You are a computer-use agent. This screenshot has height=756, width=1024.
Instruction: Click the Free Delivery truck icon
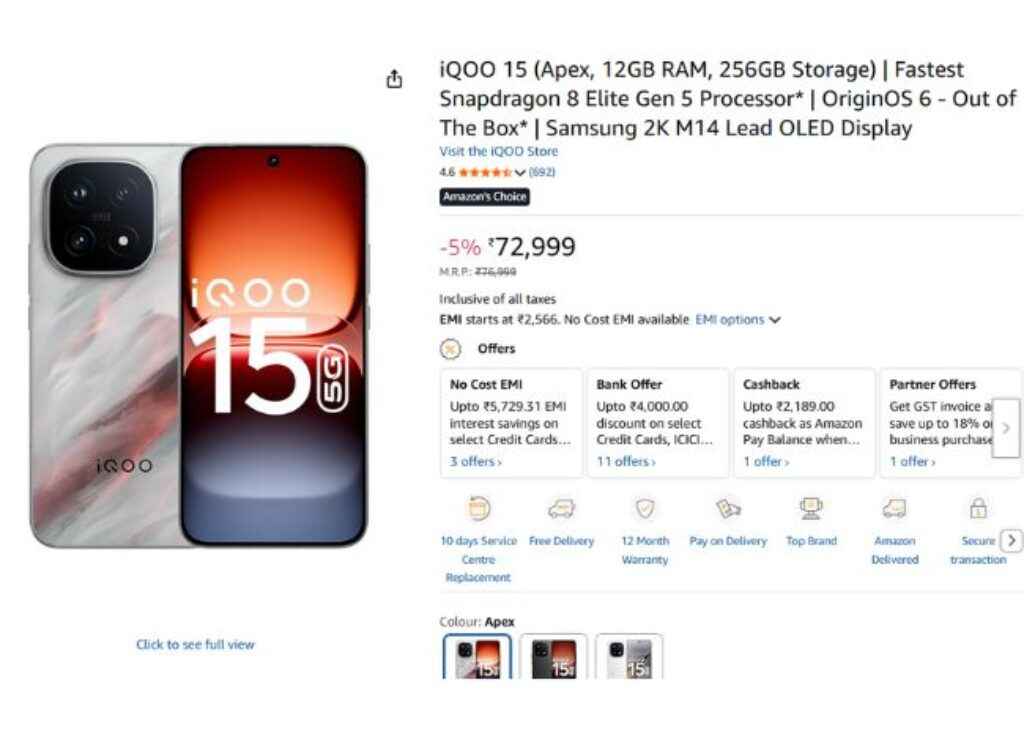pos(561,509)
